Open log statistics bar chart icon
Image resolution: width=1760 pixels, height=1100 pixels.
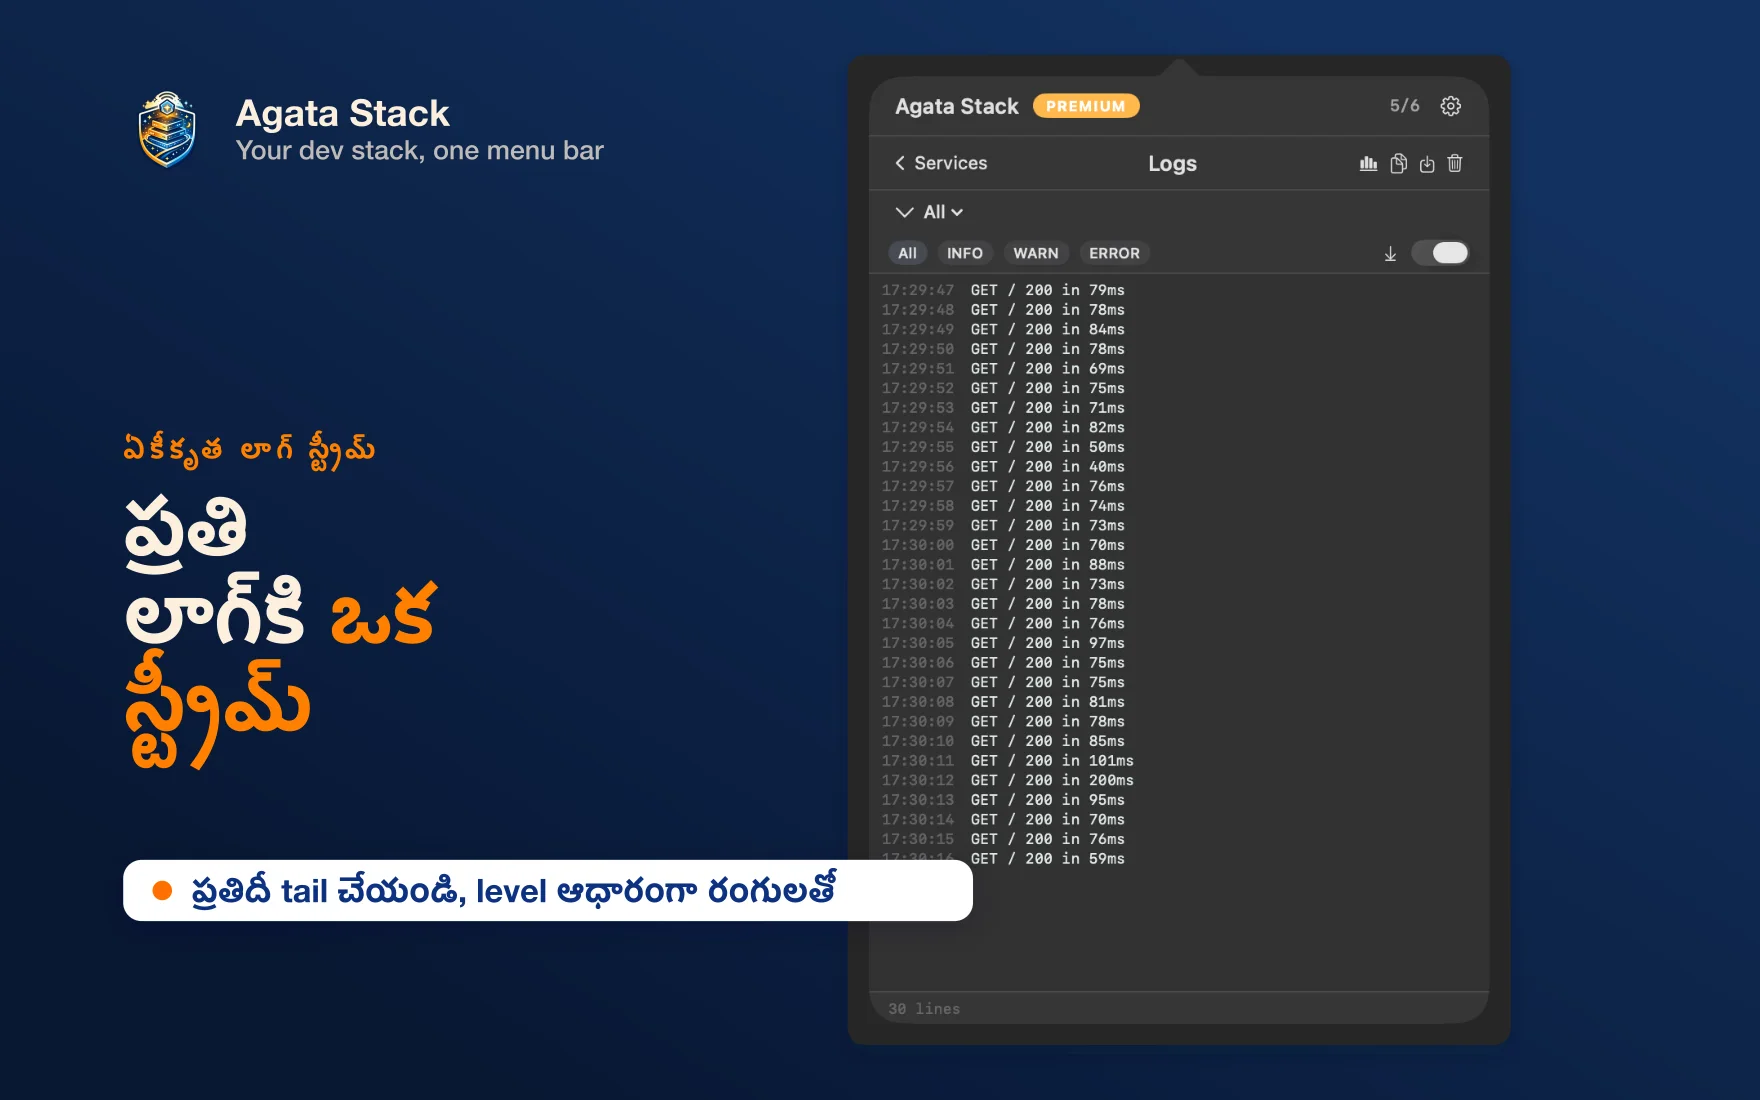tap(1369, 163)
